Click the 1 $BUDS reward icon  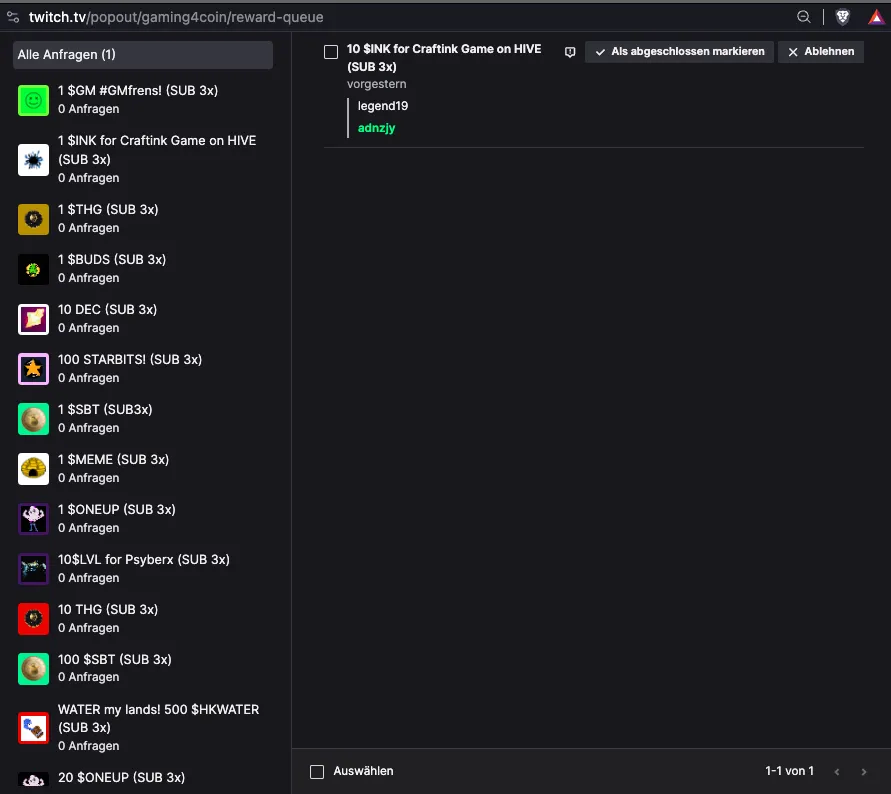click(x=33, y=269)
